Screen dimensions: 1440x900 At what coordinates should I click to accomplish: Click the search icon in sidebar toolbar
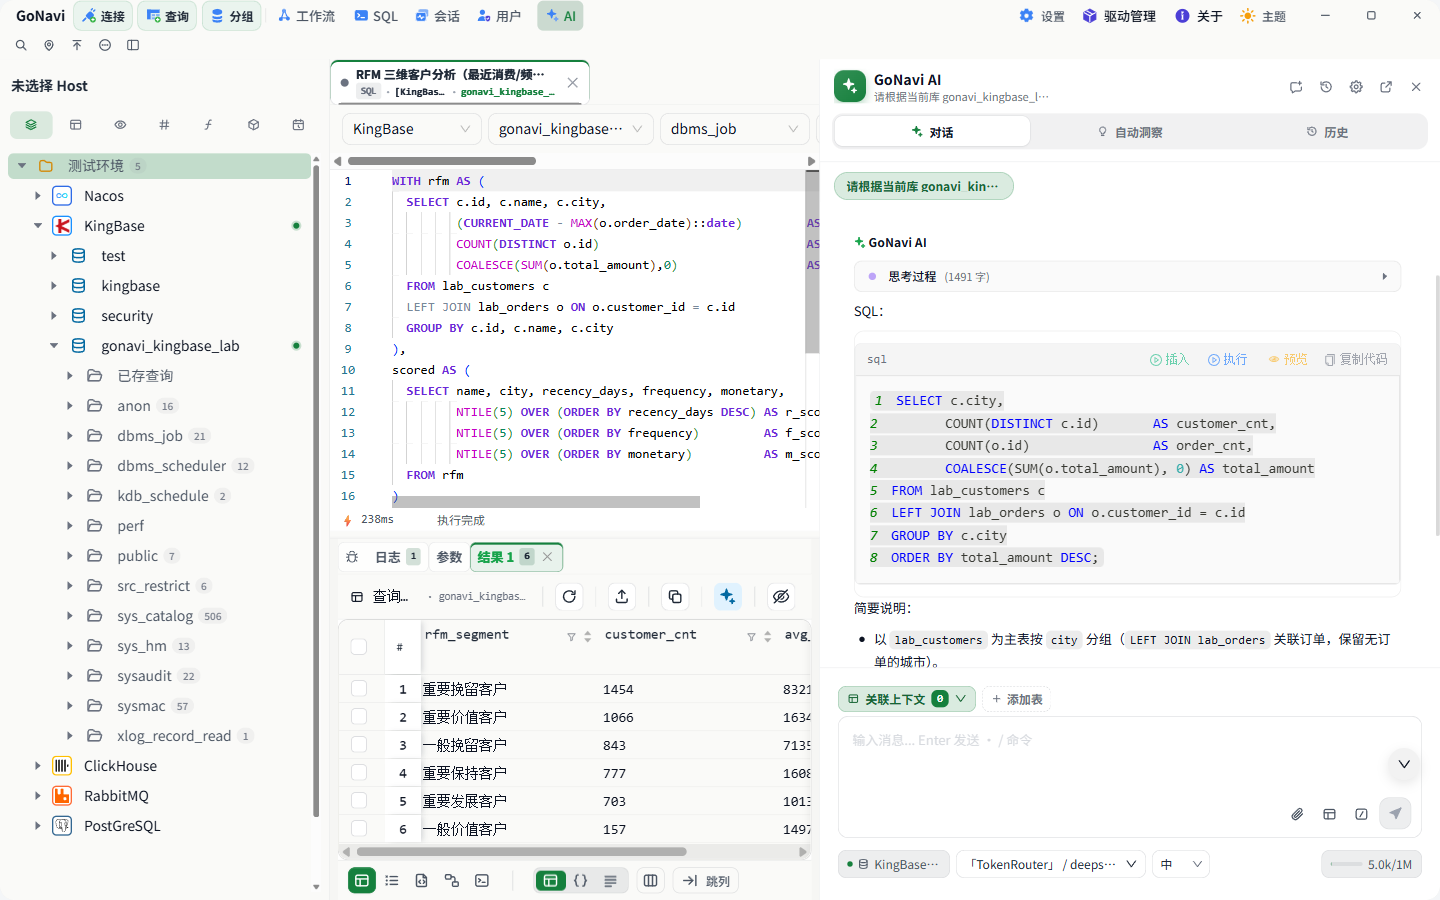click(x=21, y=45)
